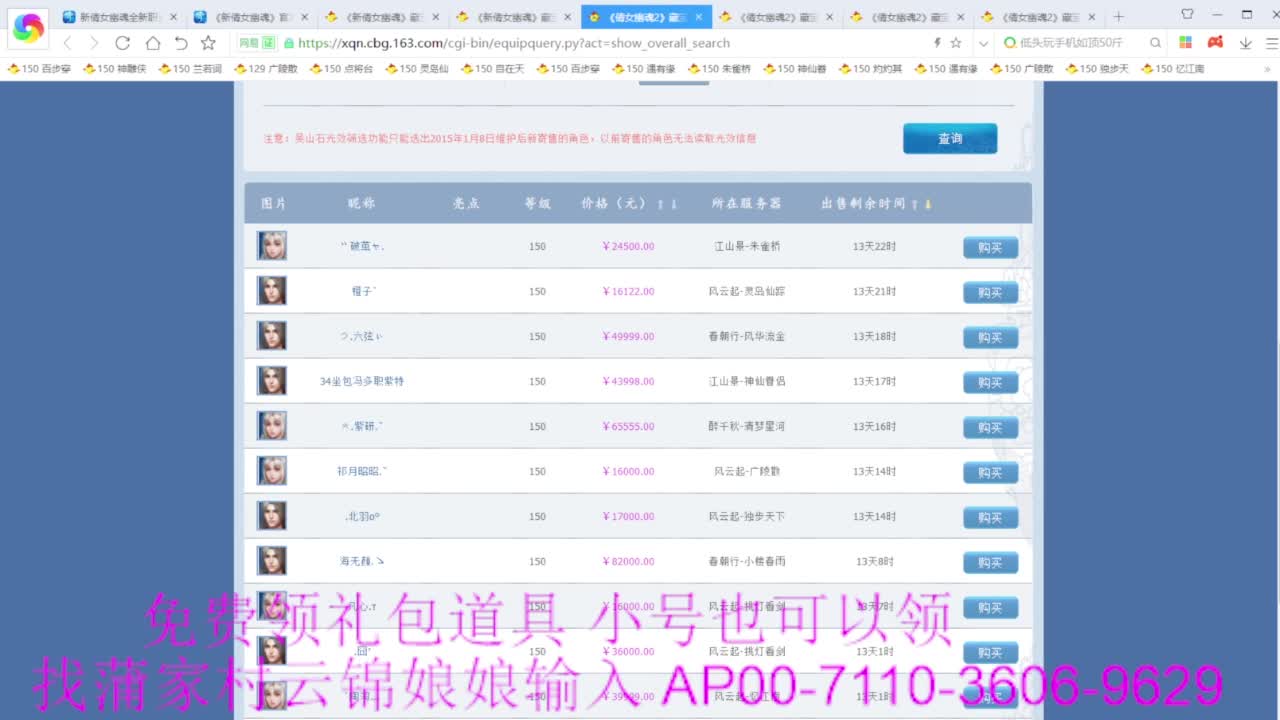Image resolution: width=1280 pixels, height=720 pixels.
Task: Click the favorites star icon beside undo
Action: [x=208, y=43]
